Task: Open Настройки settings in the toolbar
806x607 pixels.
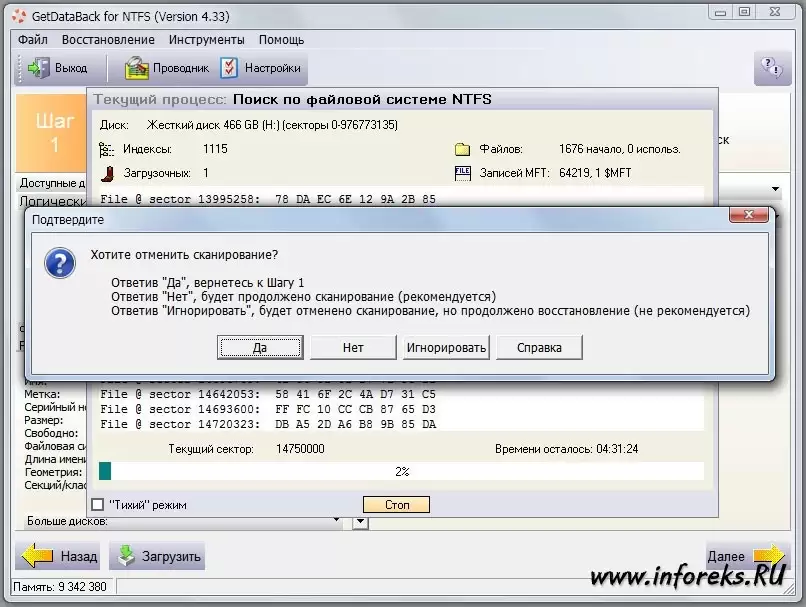Action: pos(261,69)
